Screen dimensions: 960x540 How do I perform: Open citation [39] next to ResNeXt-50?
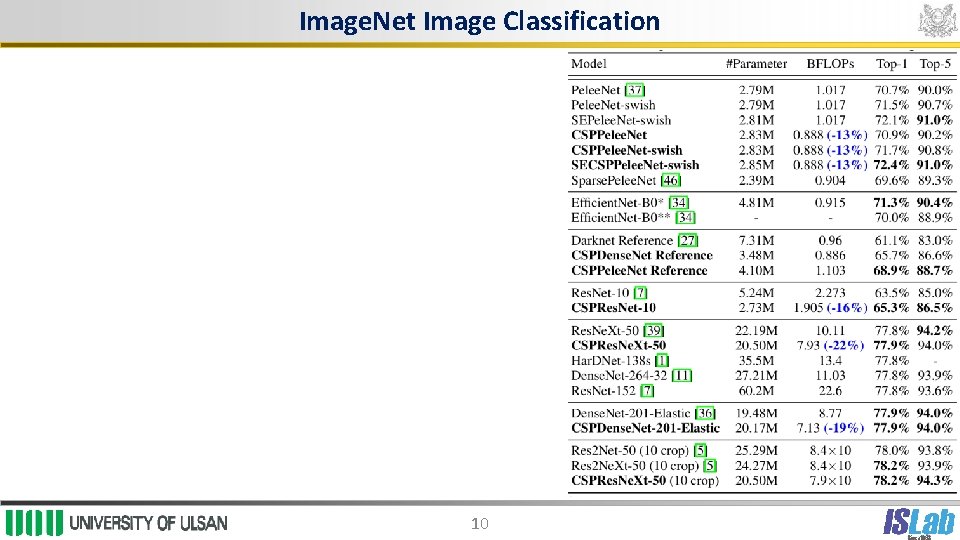(654, 331)
